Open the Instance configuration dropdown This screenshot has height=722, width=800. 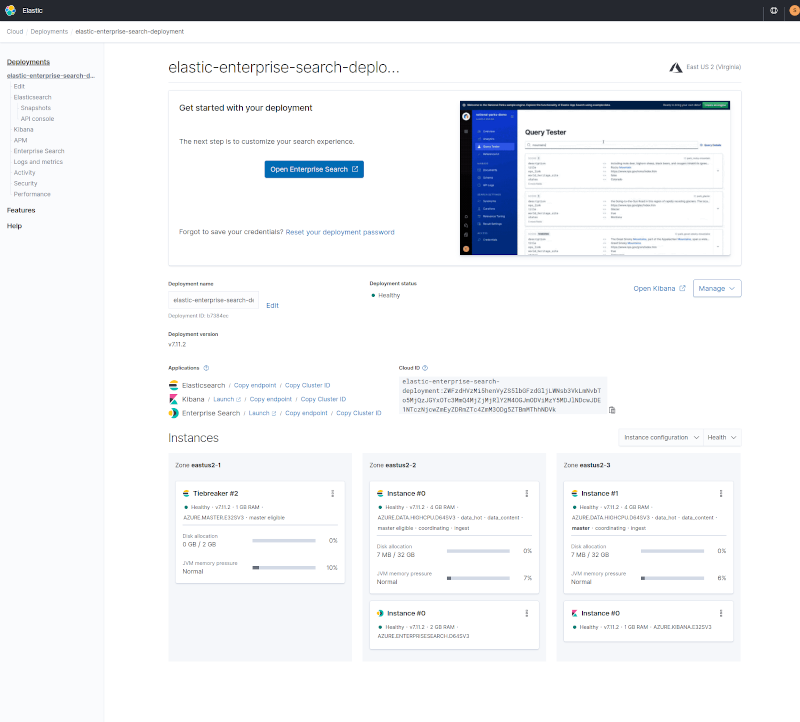click(x=661, y=438)
